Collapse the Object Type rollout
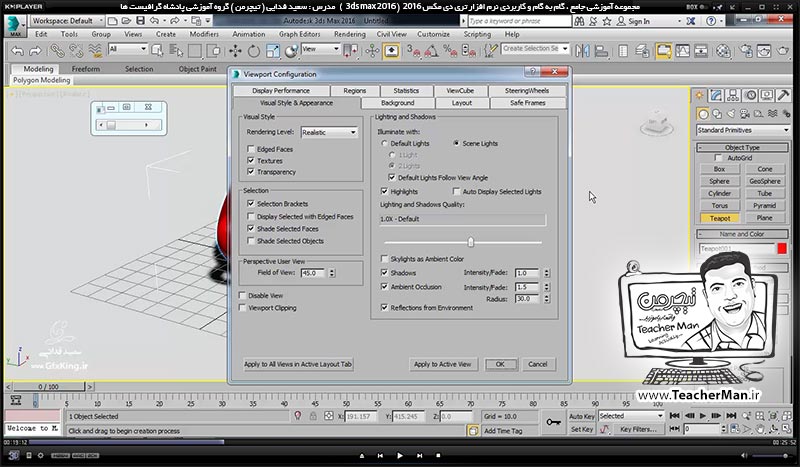 [x=742, y=148]
